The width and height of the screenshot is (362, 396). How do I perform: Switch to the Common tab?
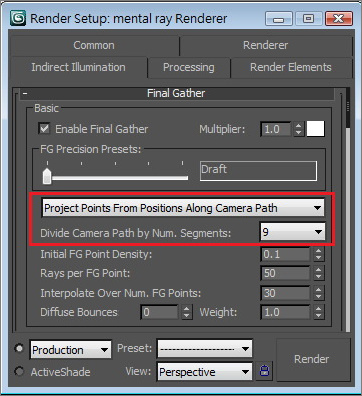click(x=94, y=45)
